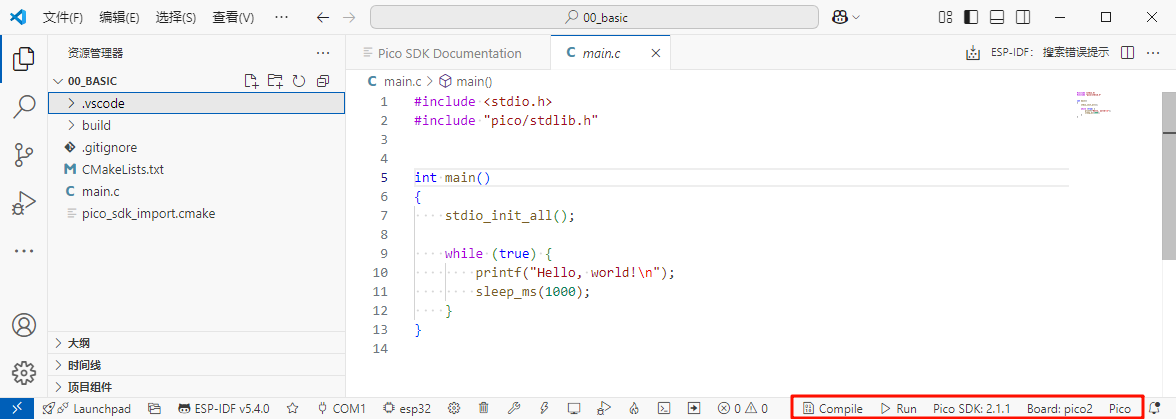Open explorer panel more actions ellipsis
Viewport: 1176px width, 419px height.
323,53
